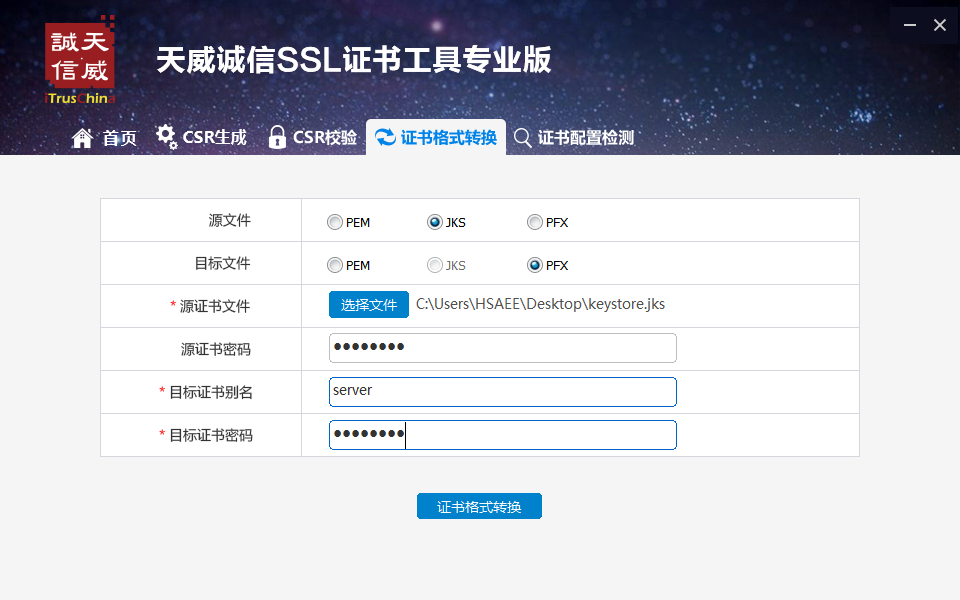Click the 源证书密码 label
Screen dimensions: 960x600
click(x=216, y=349)
